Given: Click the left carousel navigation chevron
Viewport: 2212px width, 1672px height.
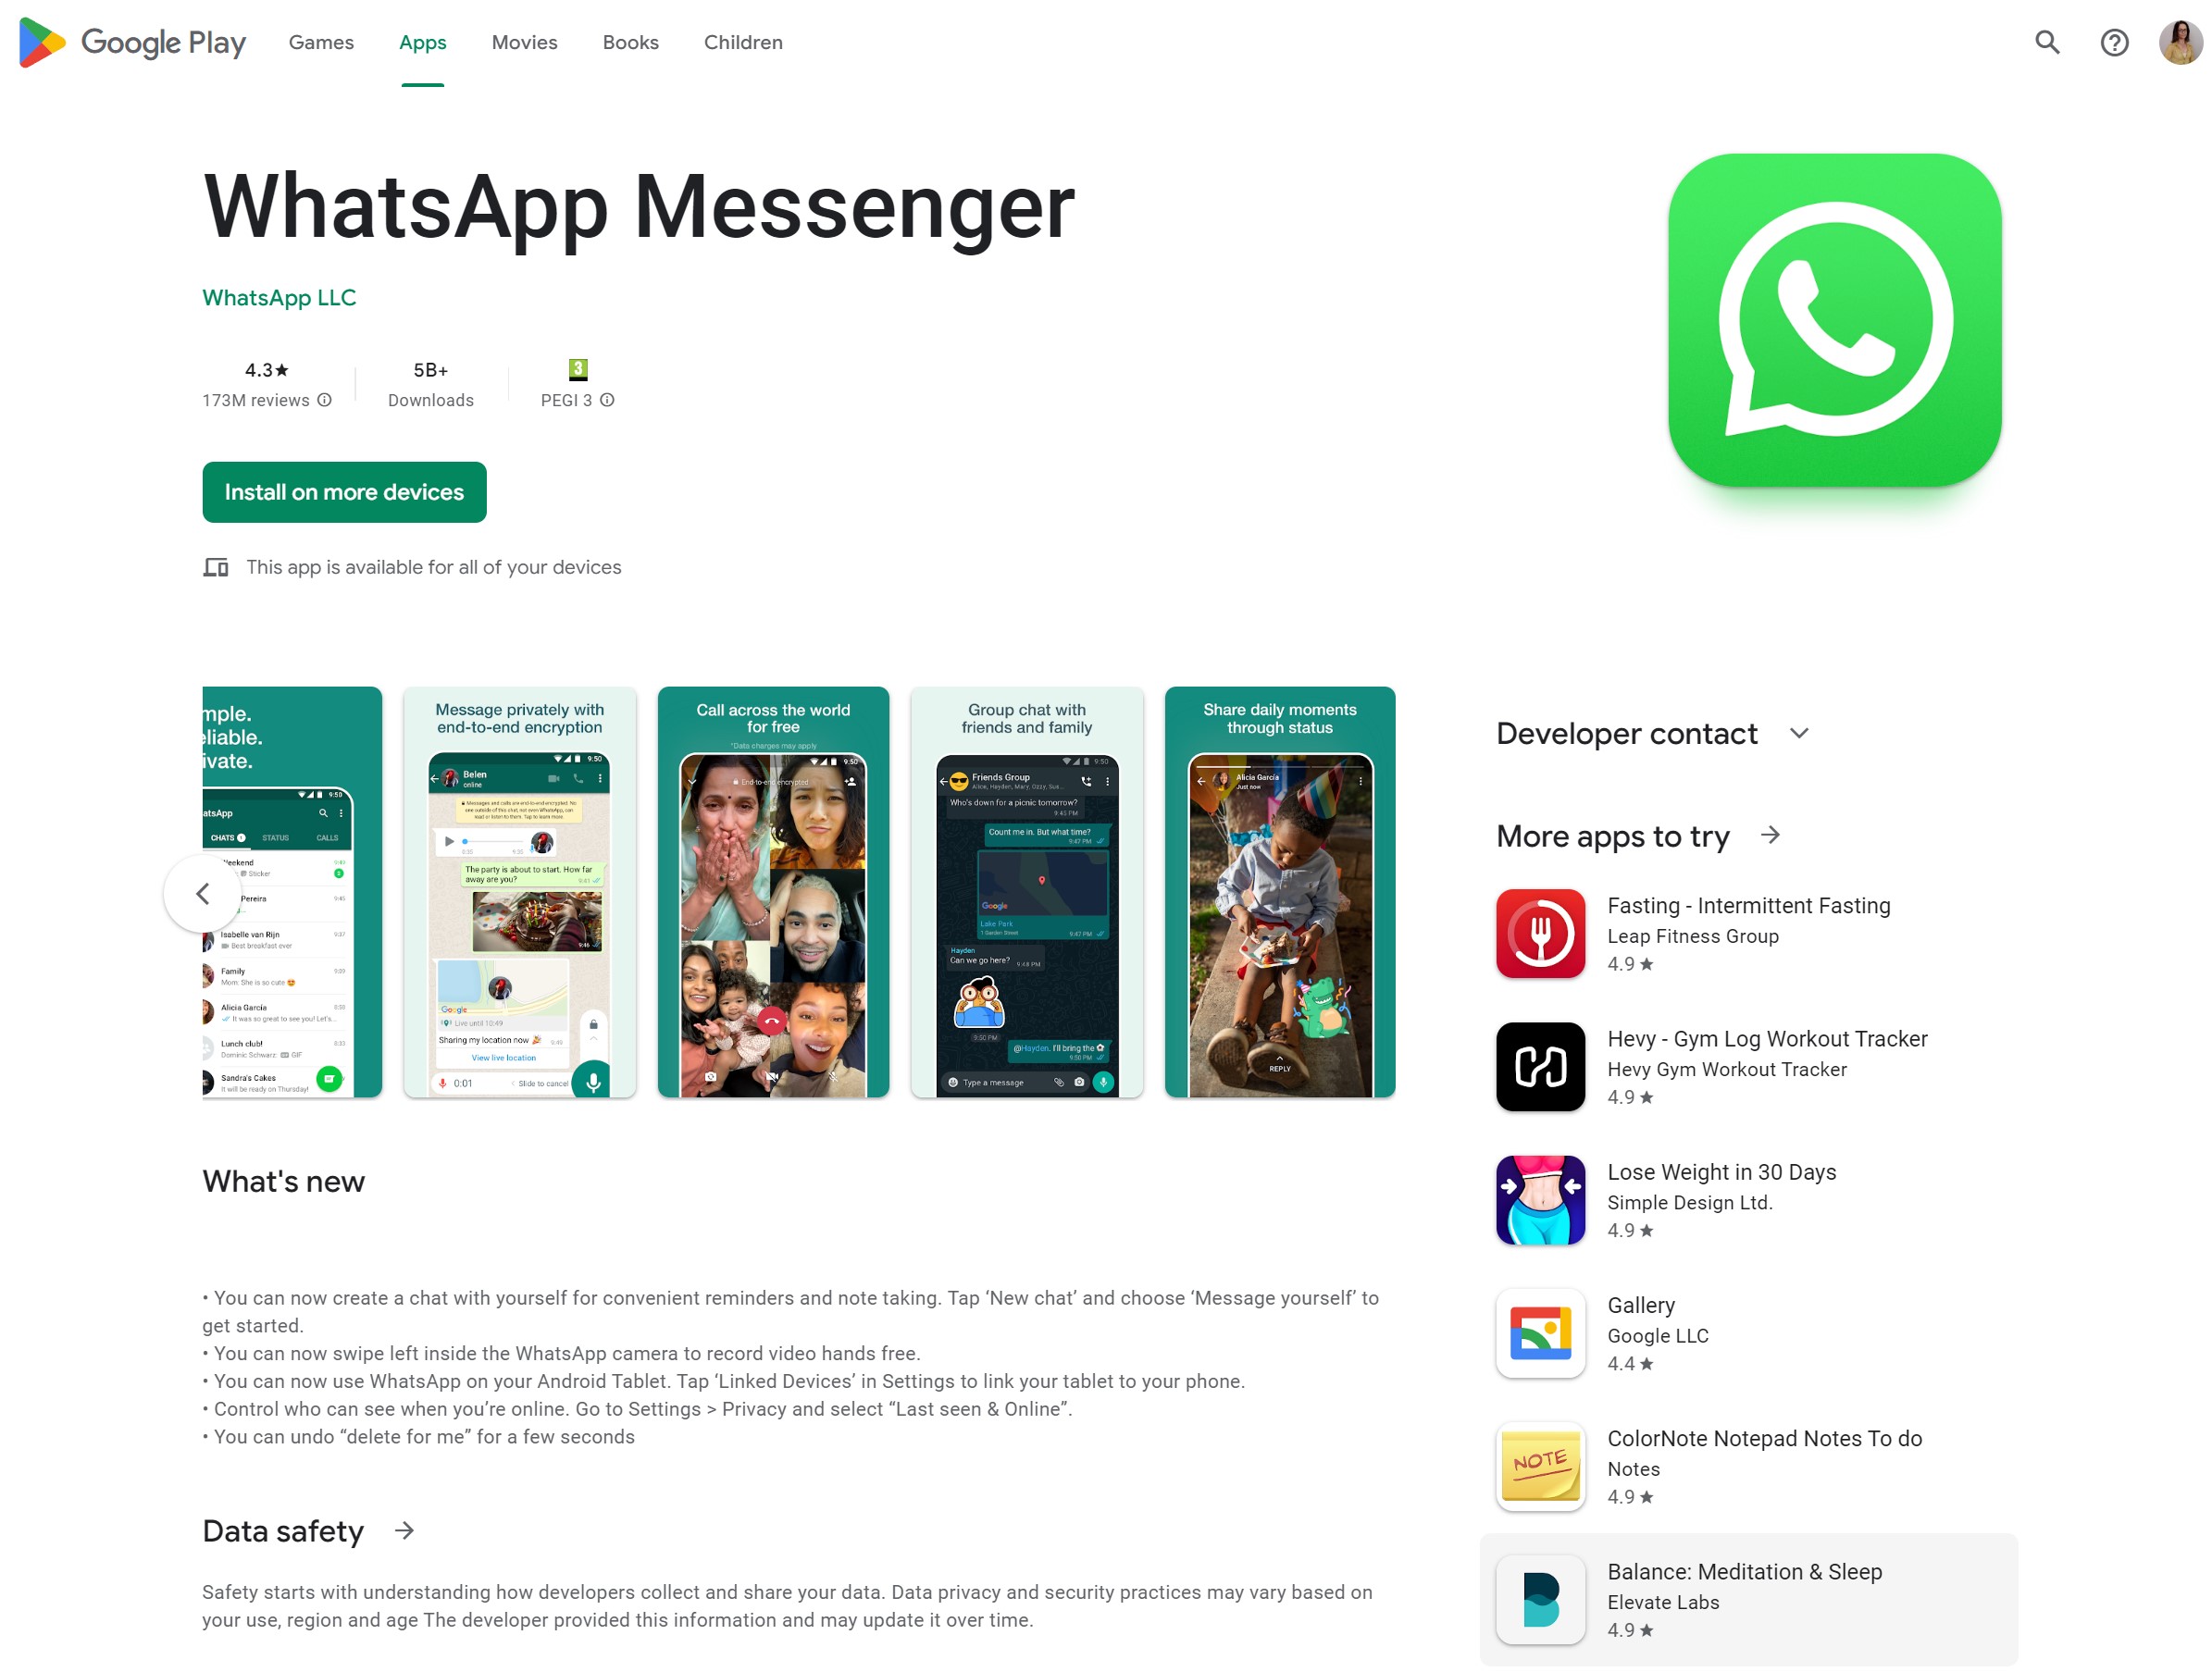Looking at the screenshot, I should tap(202, 892).
